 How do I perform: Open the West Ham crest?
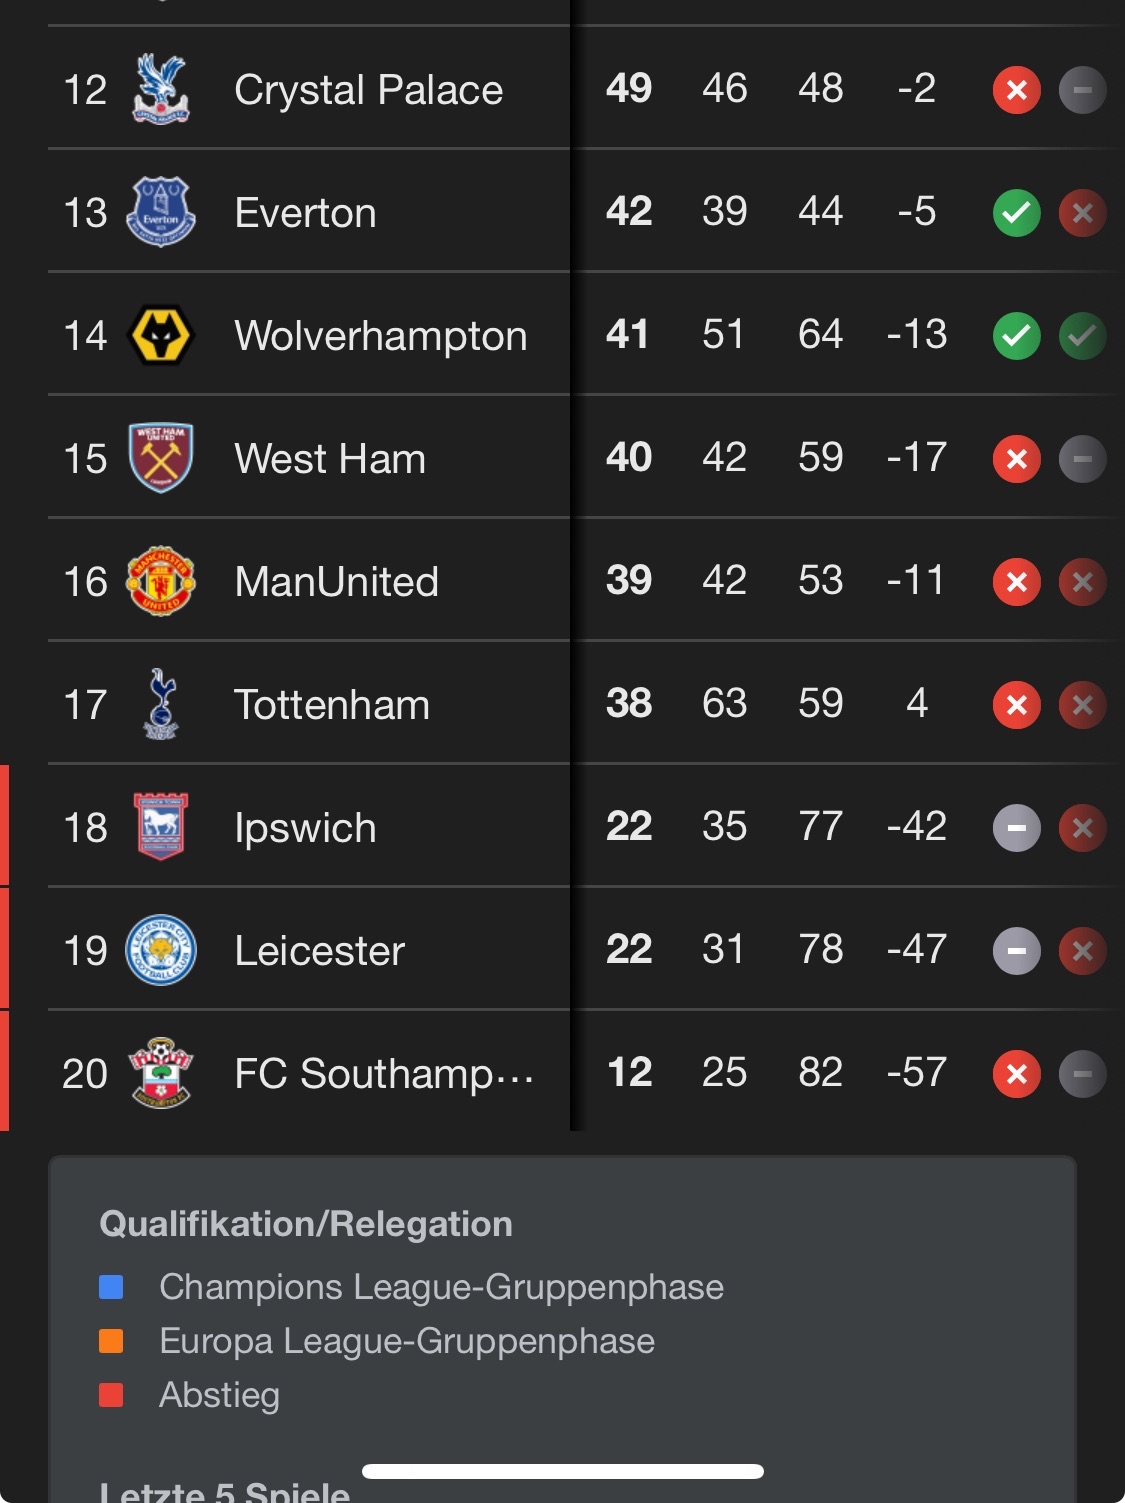[161, 458]
